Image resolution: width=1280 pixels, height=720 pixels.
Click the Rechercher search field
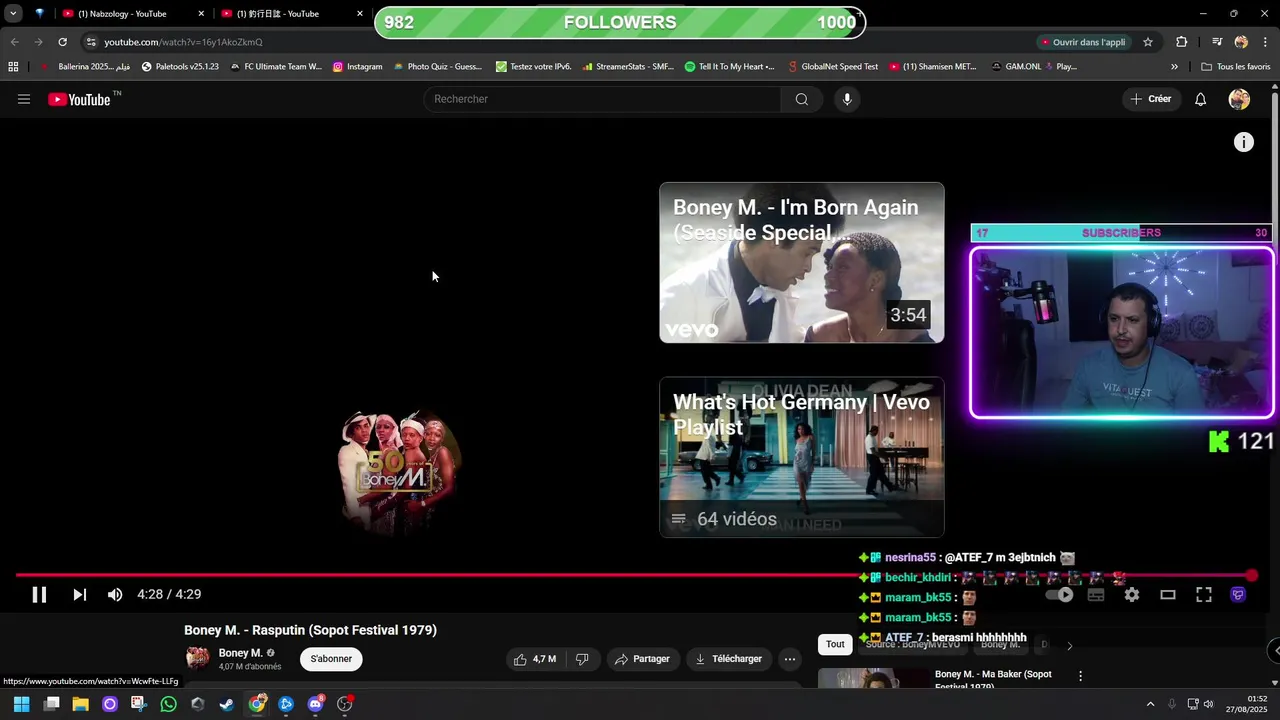click(603, 99)
